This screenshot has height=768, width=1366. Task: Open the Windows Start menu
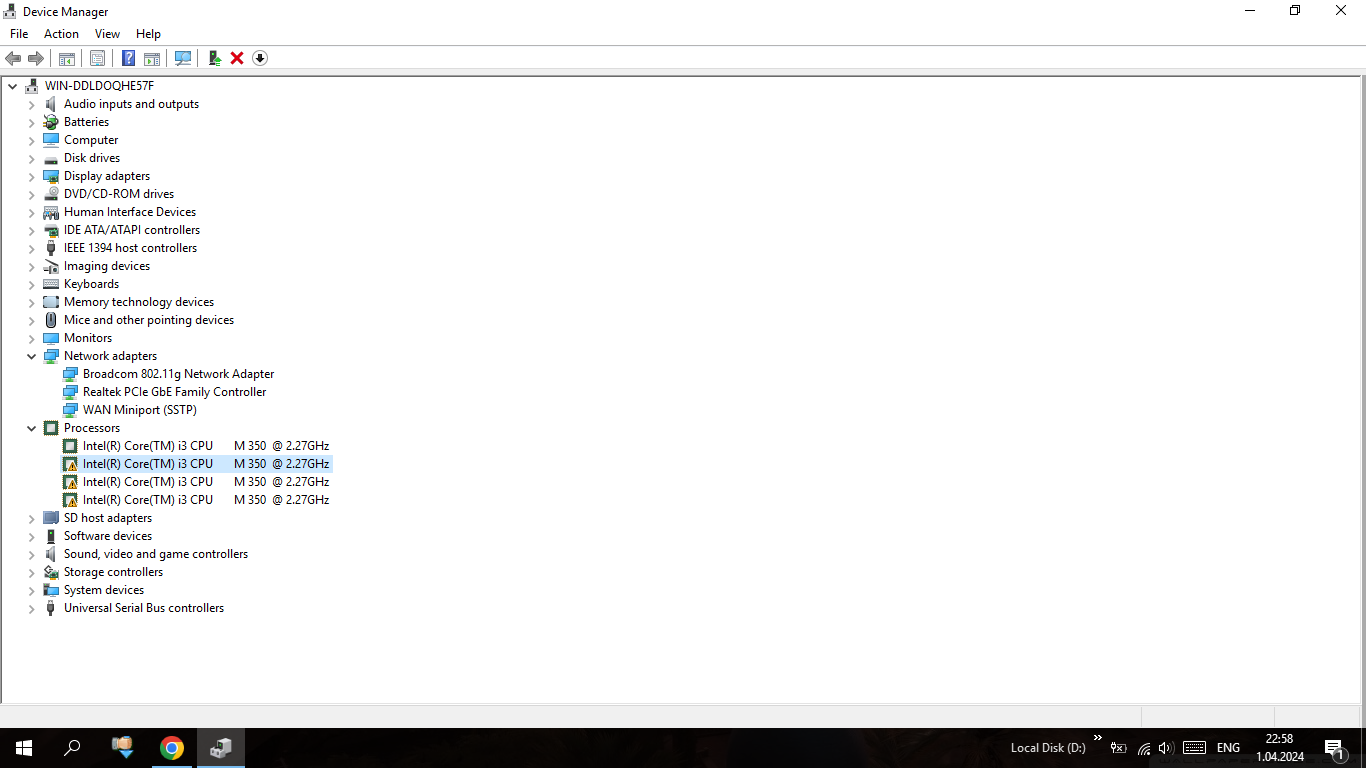[24, 748]
